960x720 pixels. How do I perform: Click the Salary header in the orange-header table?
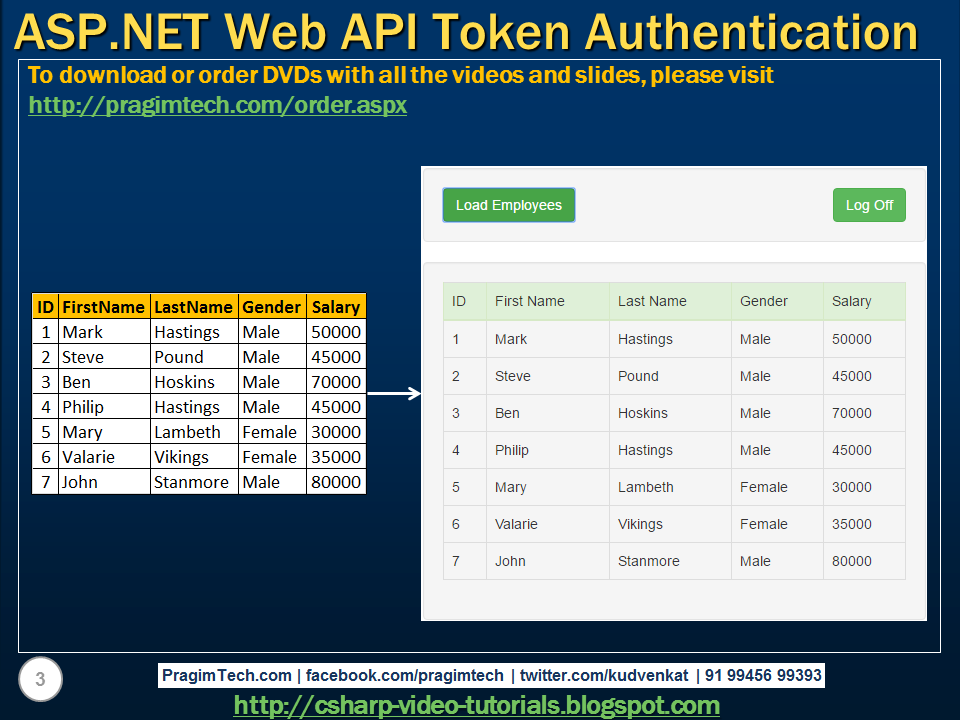click(x=336, y=307)
